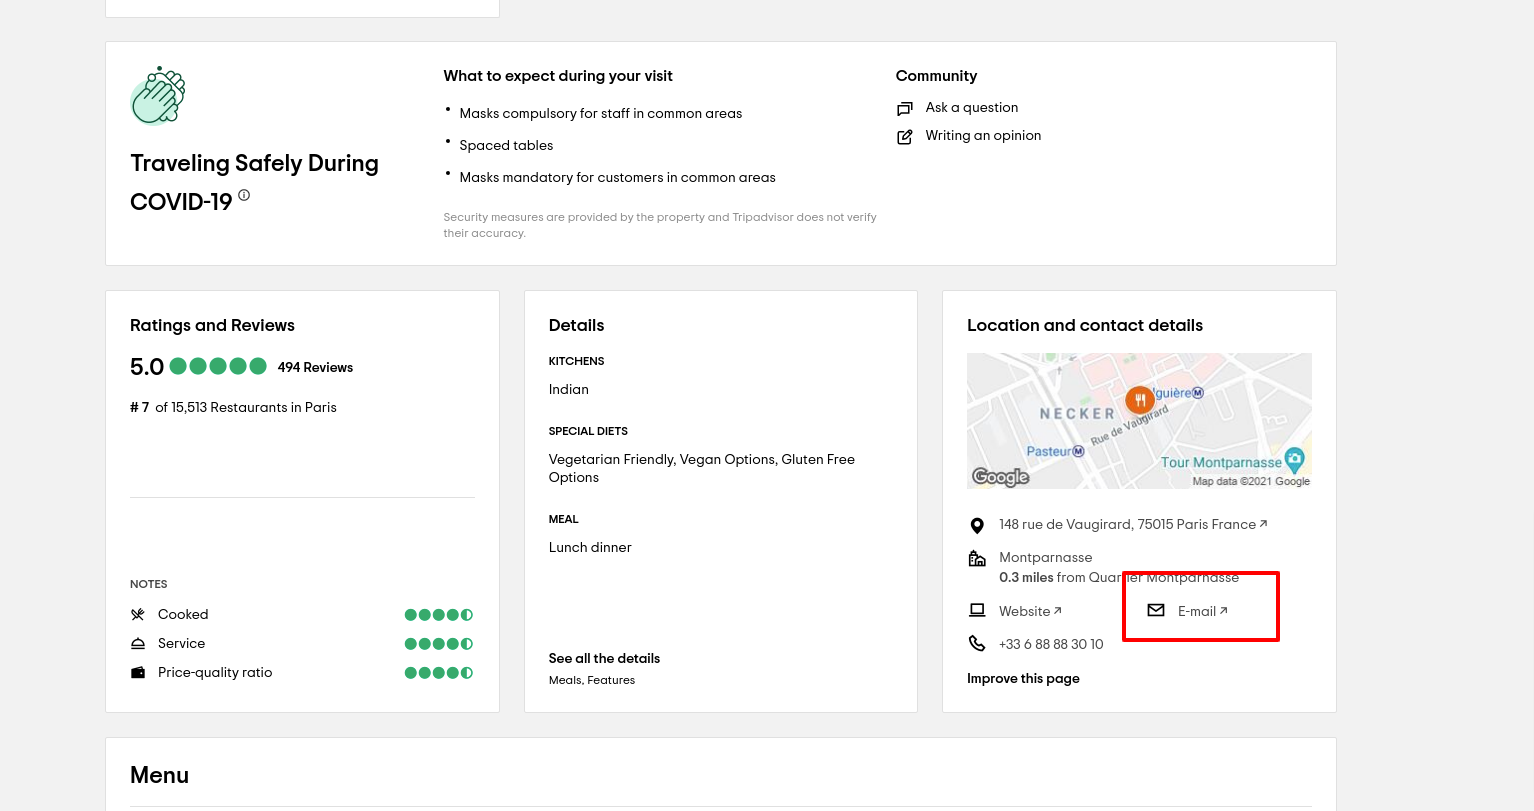Image resolution: width=1534 pixels, height=811 pixels.
Task: Select the Meals link under details
Action: (x=565, y=680)
